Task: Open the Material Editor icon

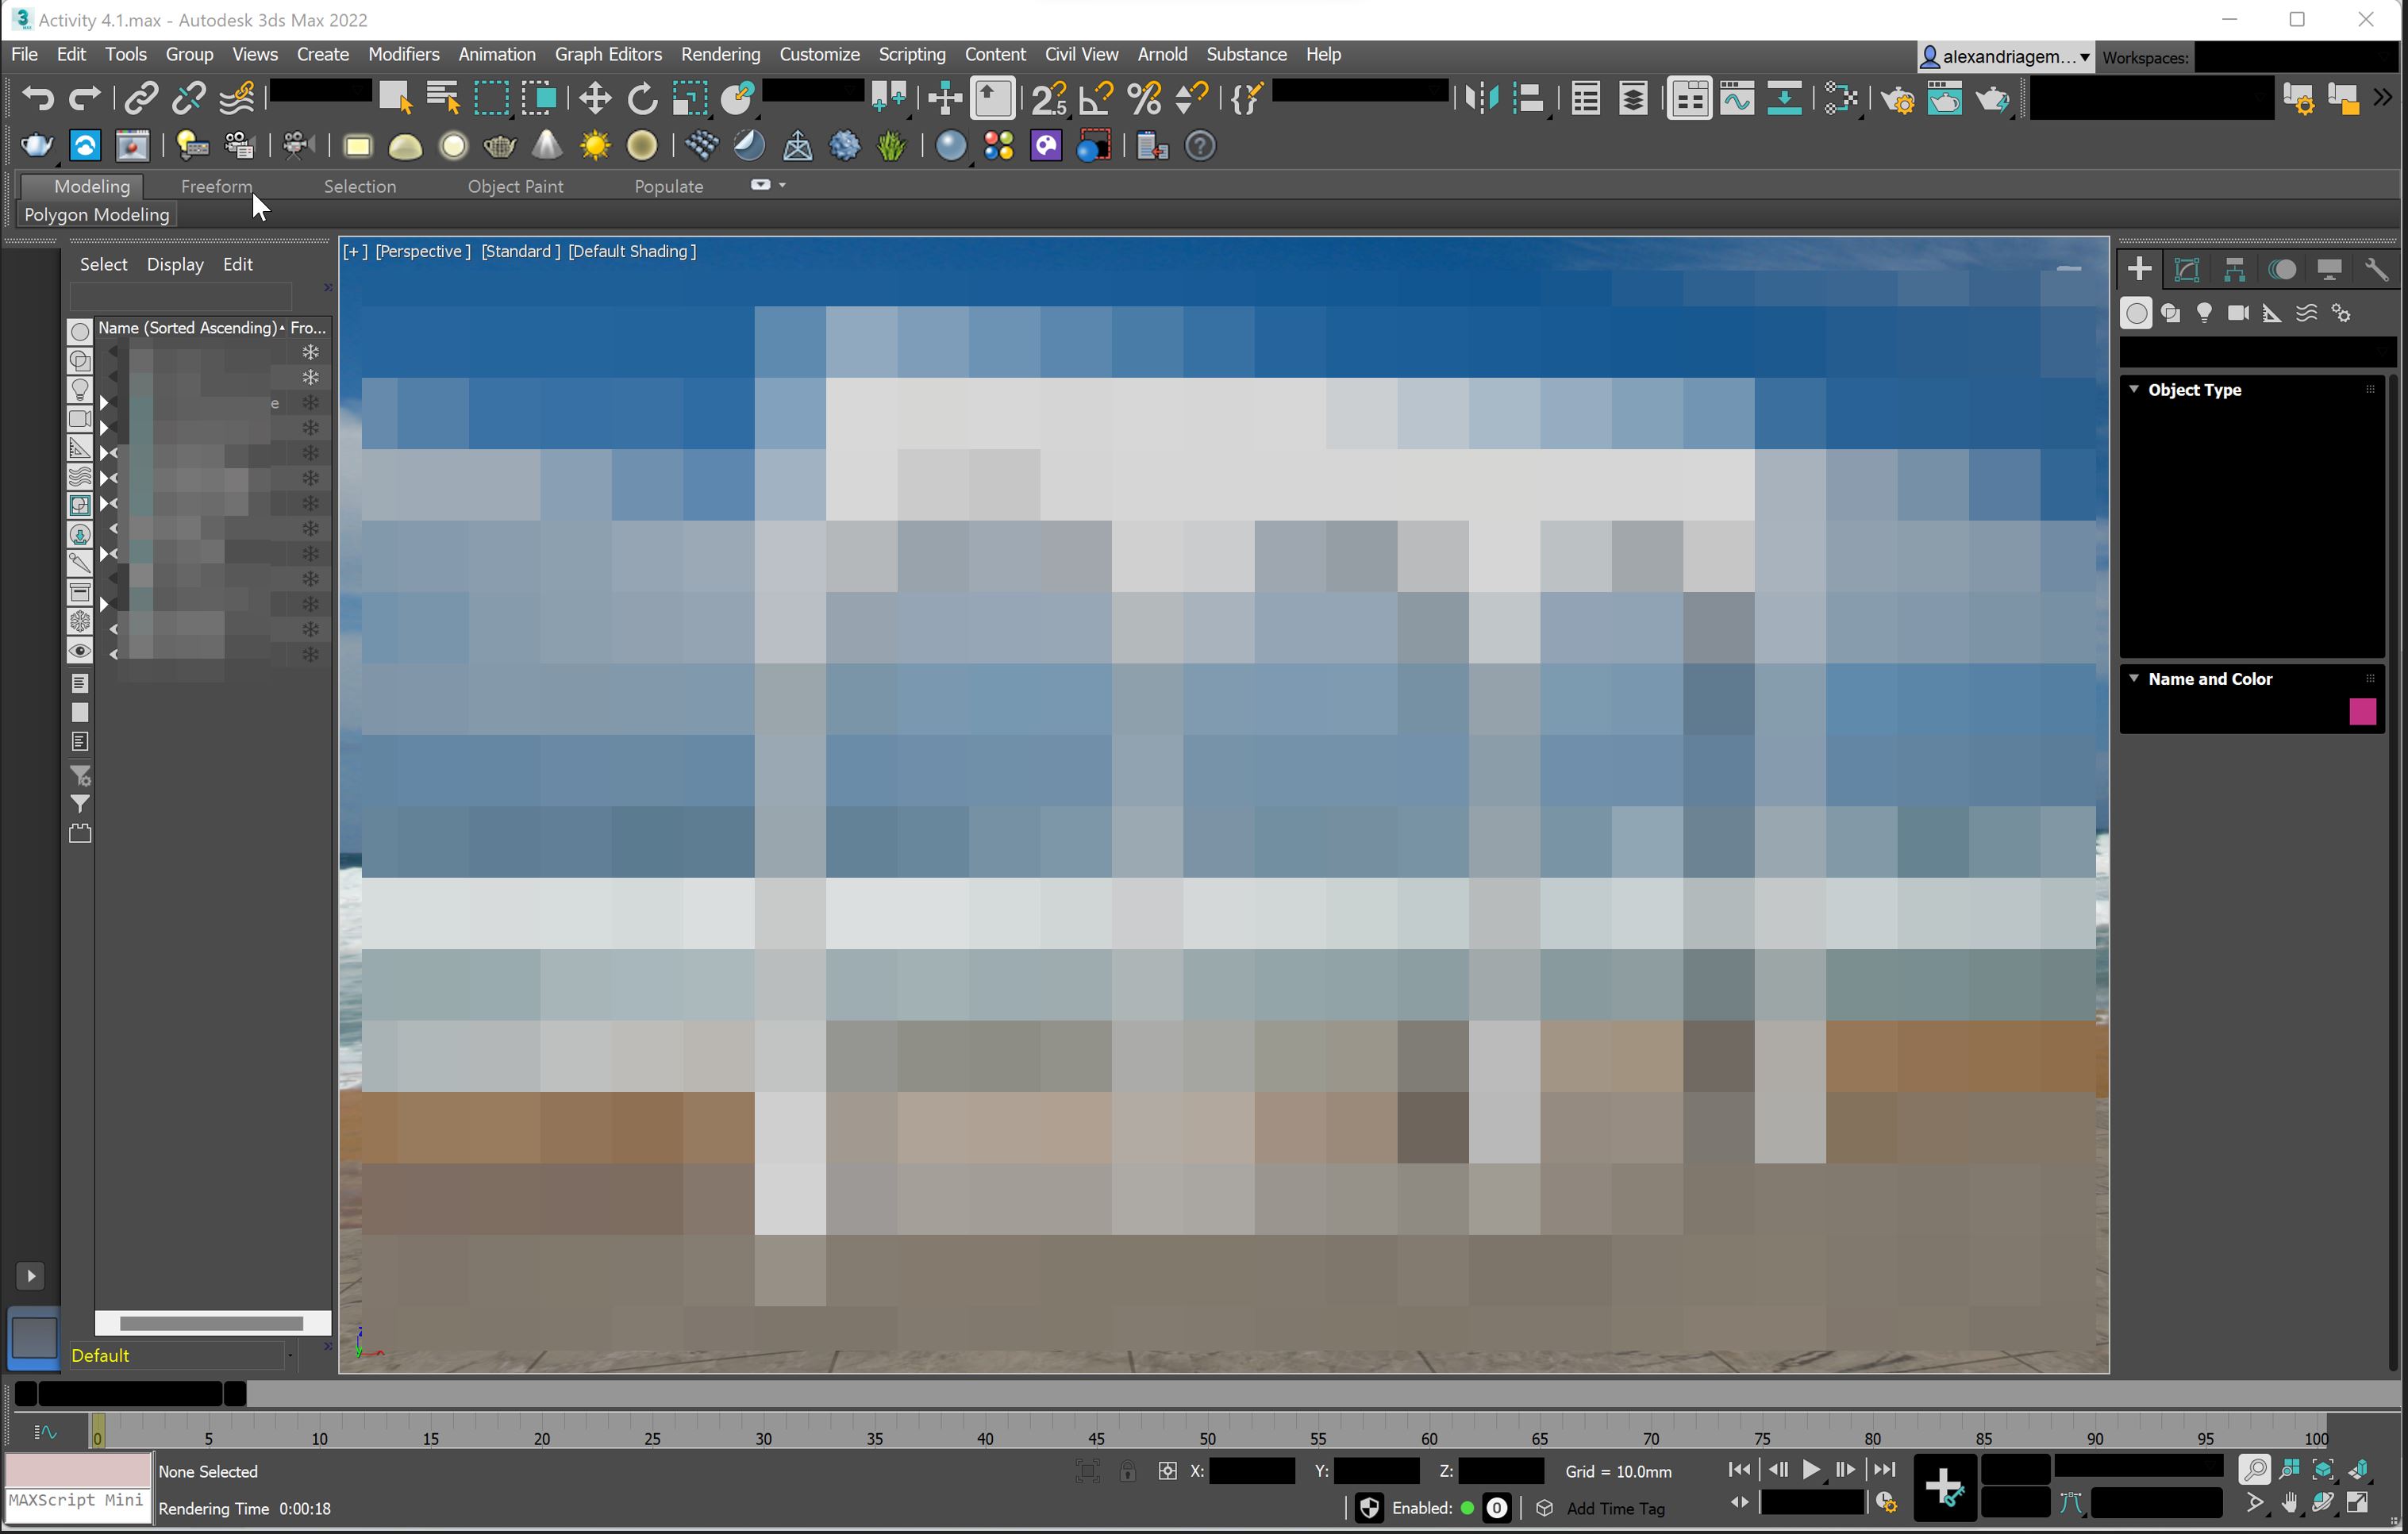Action: [1840, 98]
